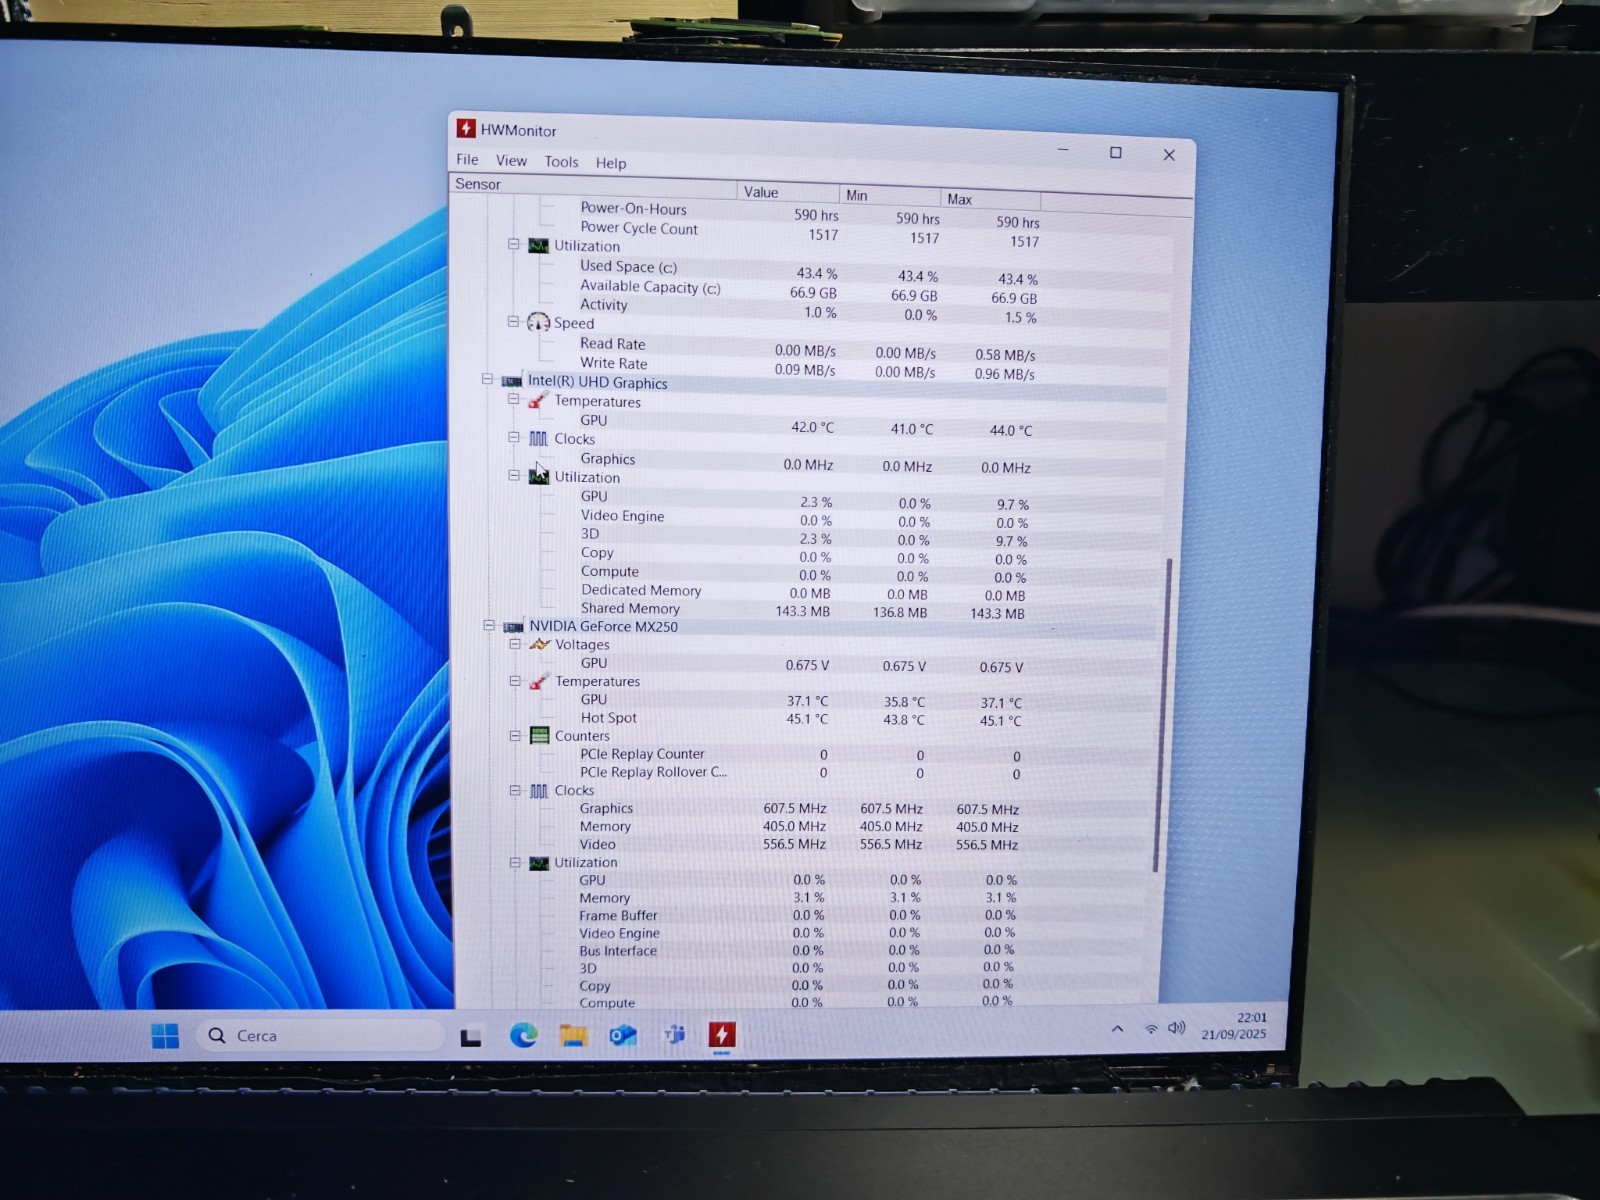This screenshot has height=1200, width=1600.
Task: Select the Write Rate row
Action: click(x=806, y=367)
